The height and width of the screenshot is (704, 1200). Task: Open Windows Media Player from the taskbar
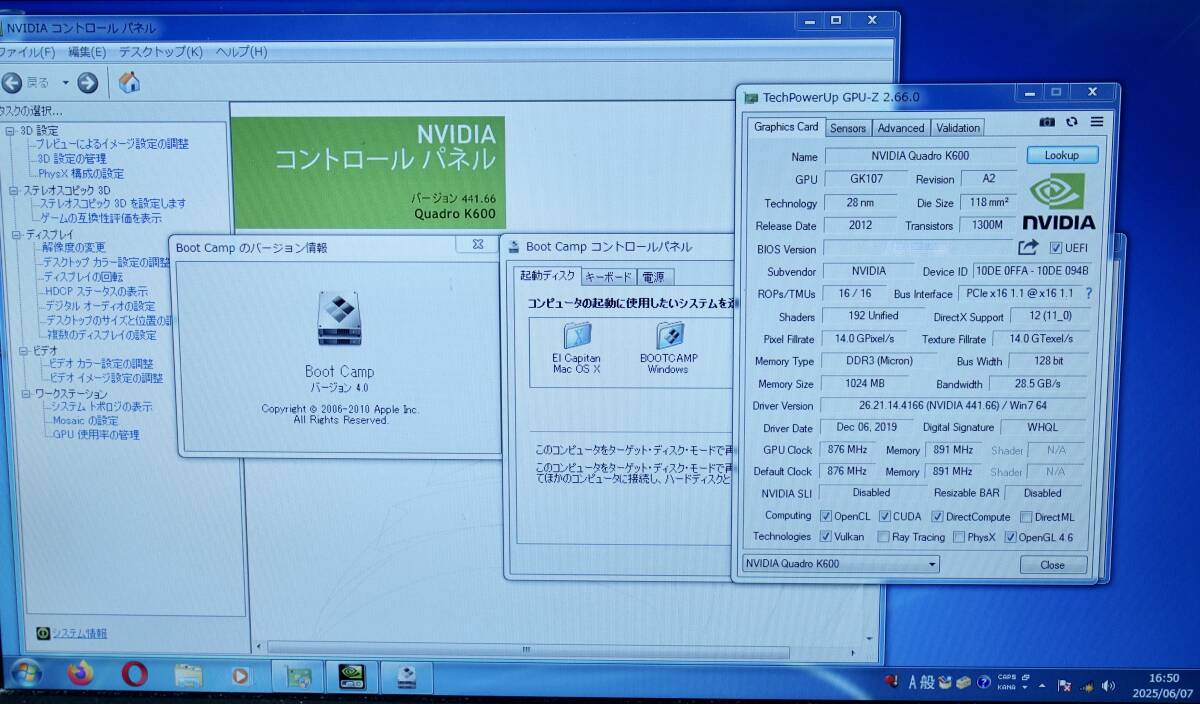pos(241,676)
